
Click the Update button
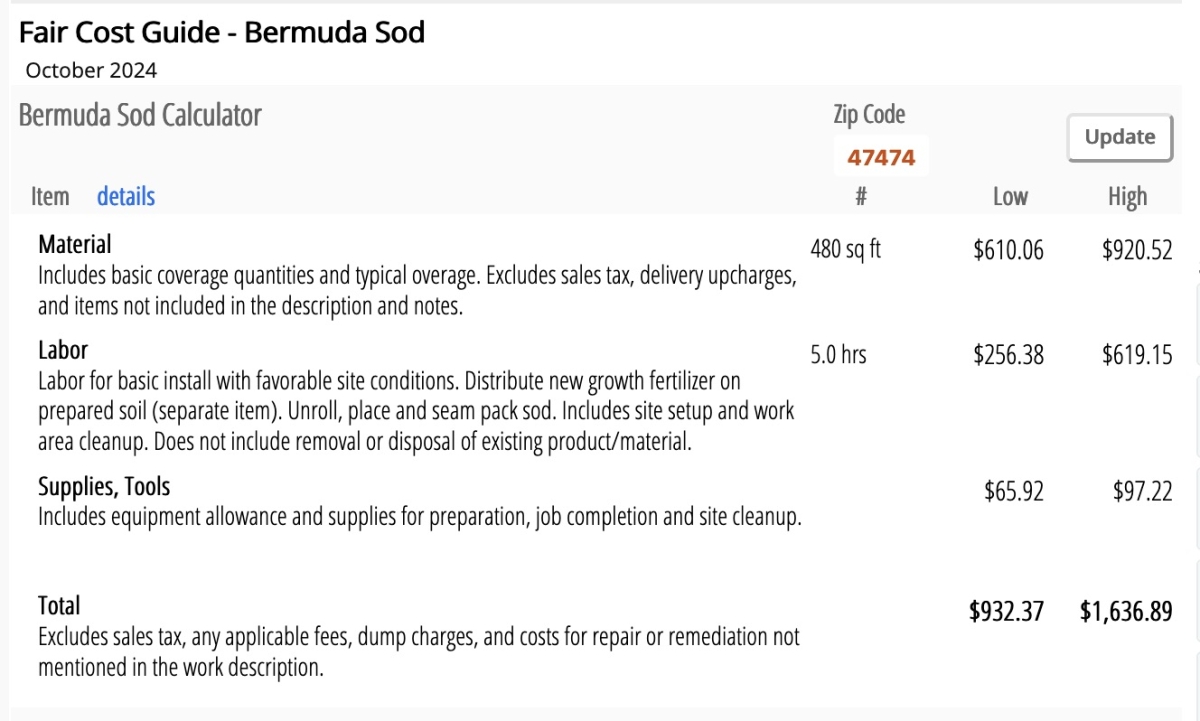(x=1119, y=137)
